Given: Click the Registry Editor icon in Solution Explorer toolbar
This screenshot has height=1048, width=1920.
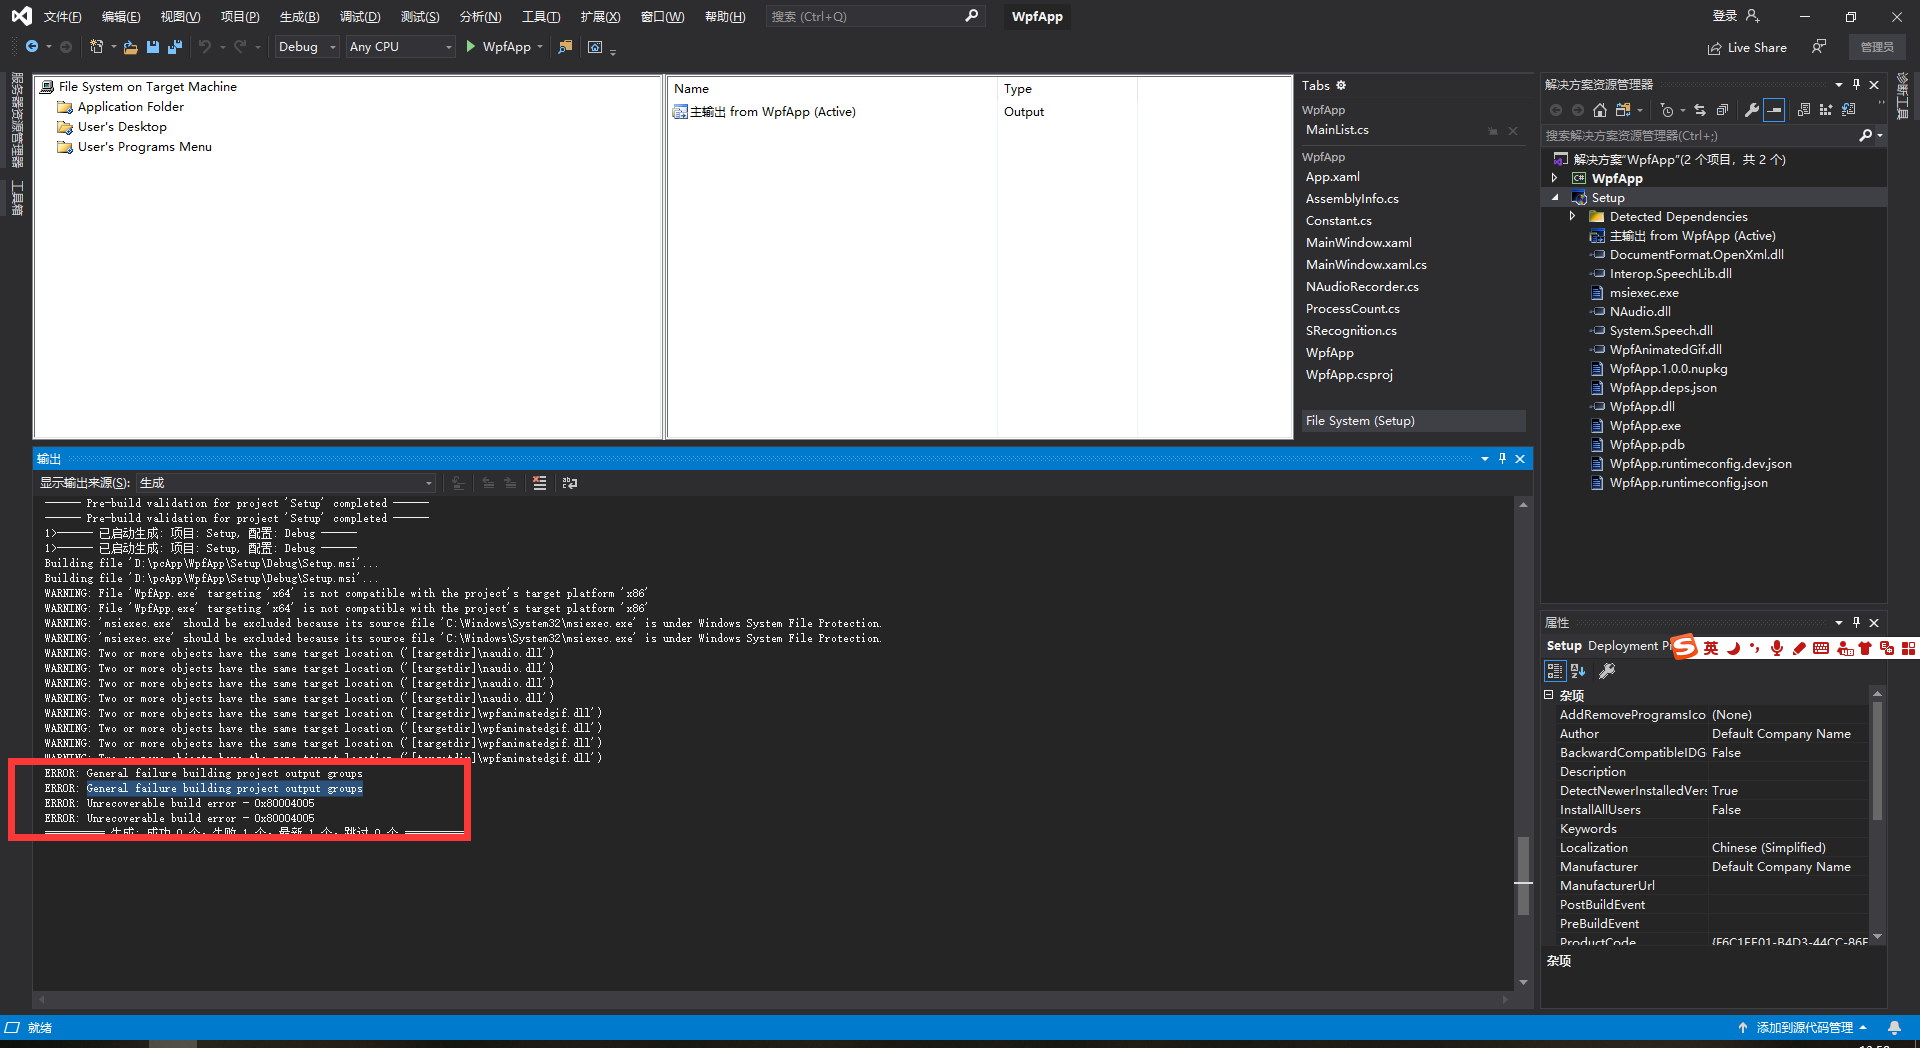Looking at the screenshot, I should point(1826,110).
